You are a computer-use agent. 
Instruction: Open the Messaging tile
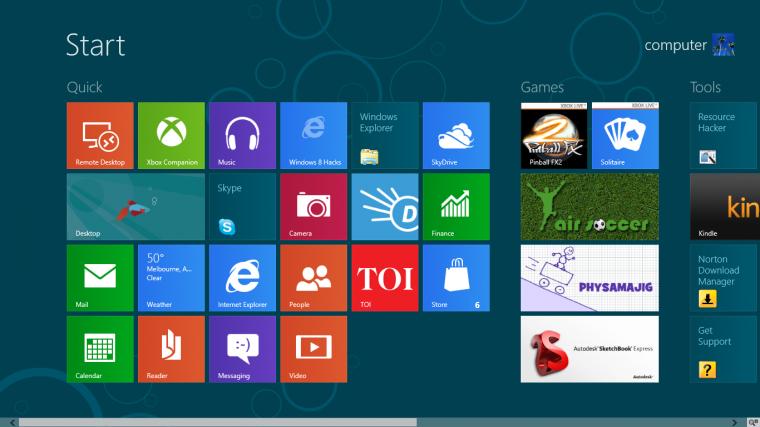[x=242, y=349]
